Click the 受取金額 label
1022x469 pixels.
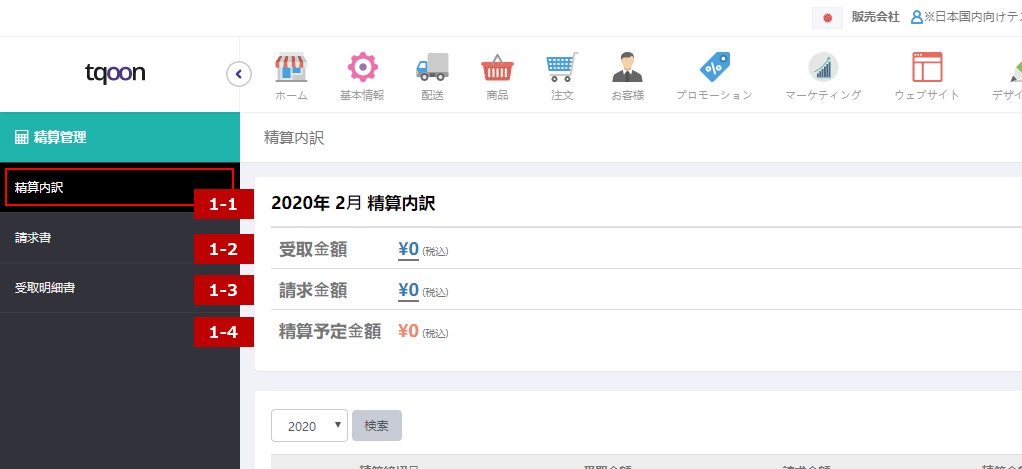point(313,249)
